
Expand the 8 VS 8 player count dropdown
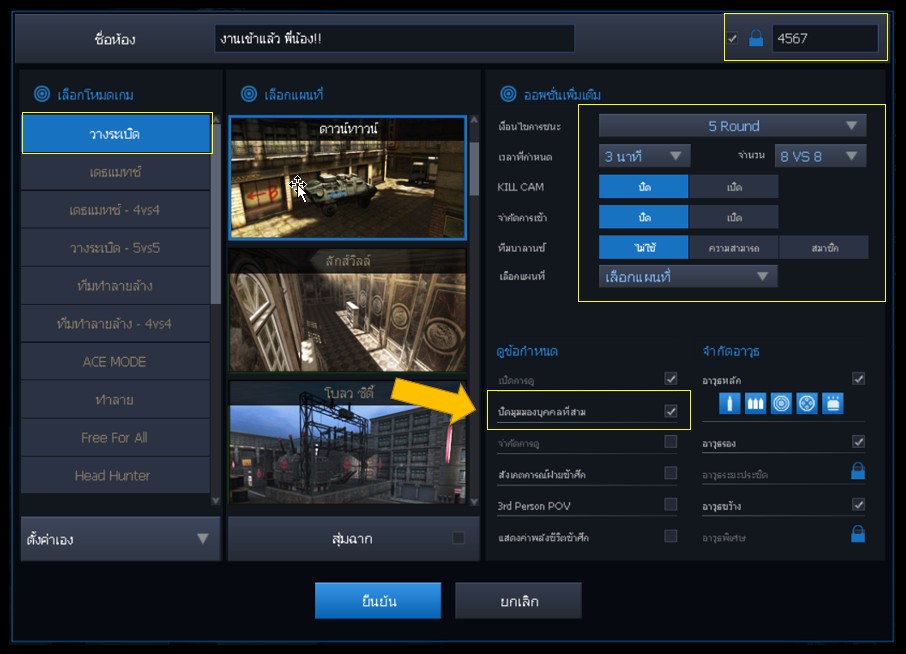pyautogui.click(x=820, y=156)
